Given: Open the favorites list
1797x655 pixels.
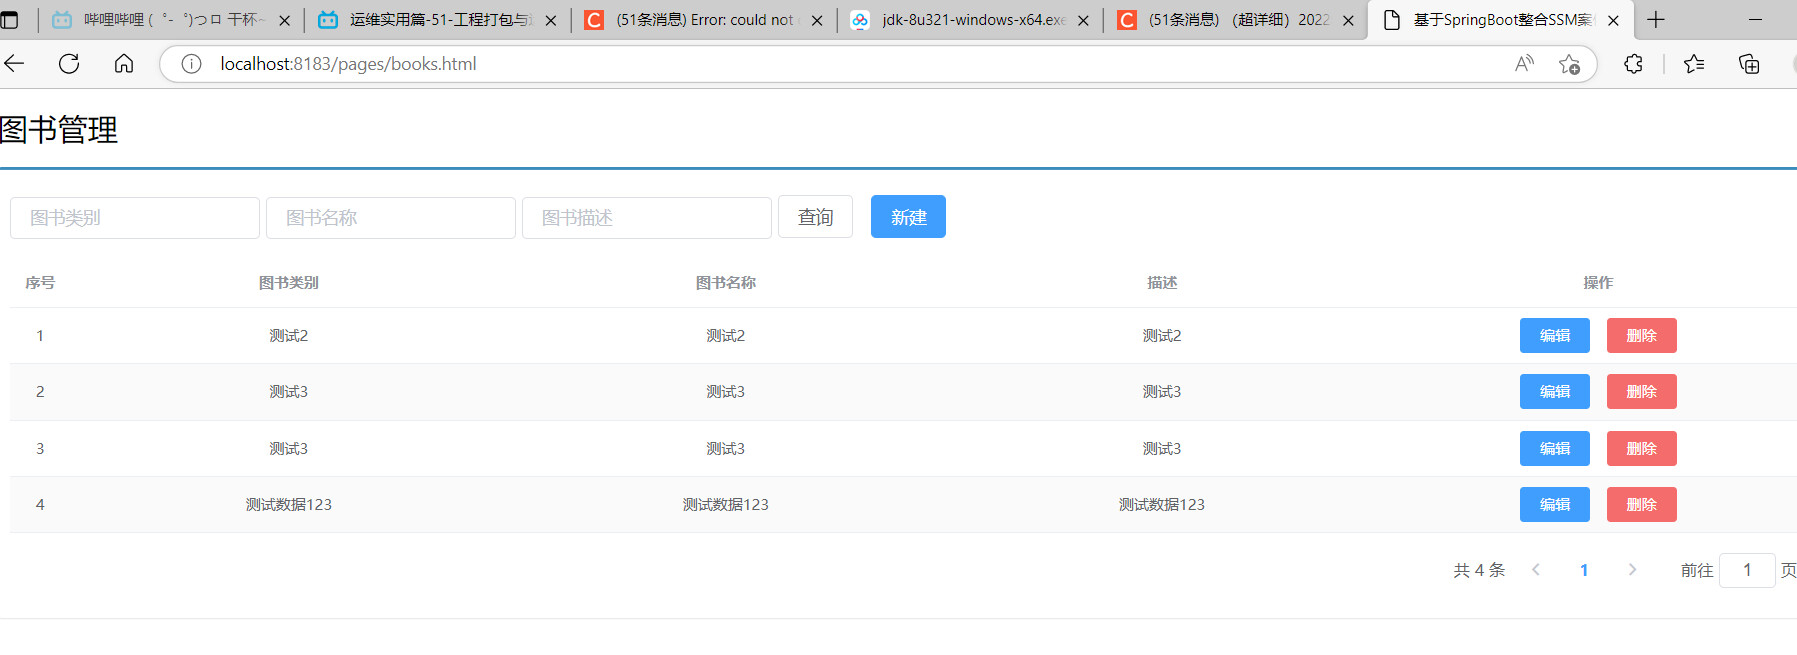Looking at the screenshot, I should click(1694, 64).
